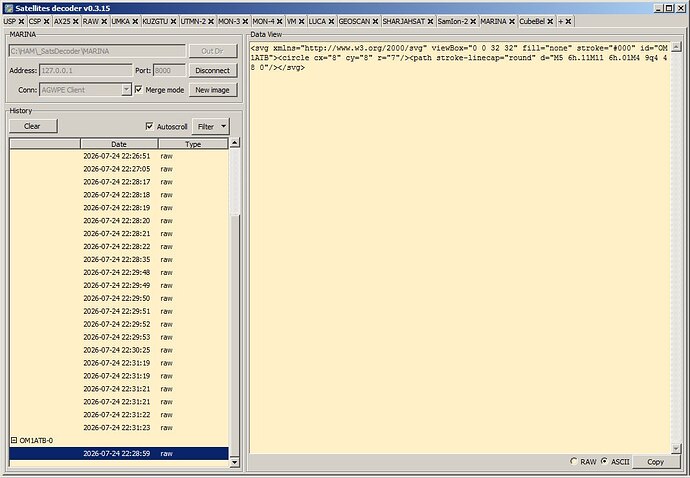Click the output directory path field
This screenshot has height=478, width=690.
97,51
